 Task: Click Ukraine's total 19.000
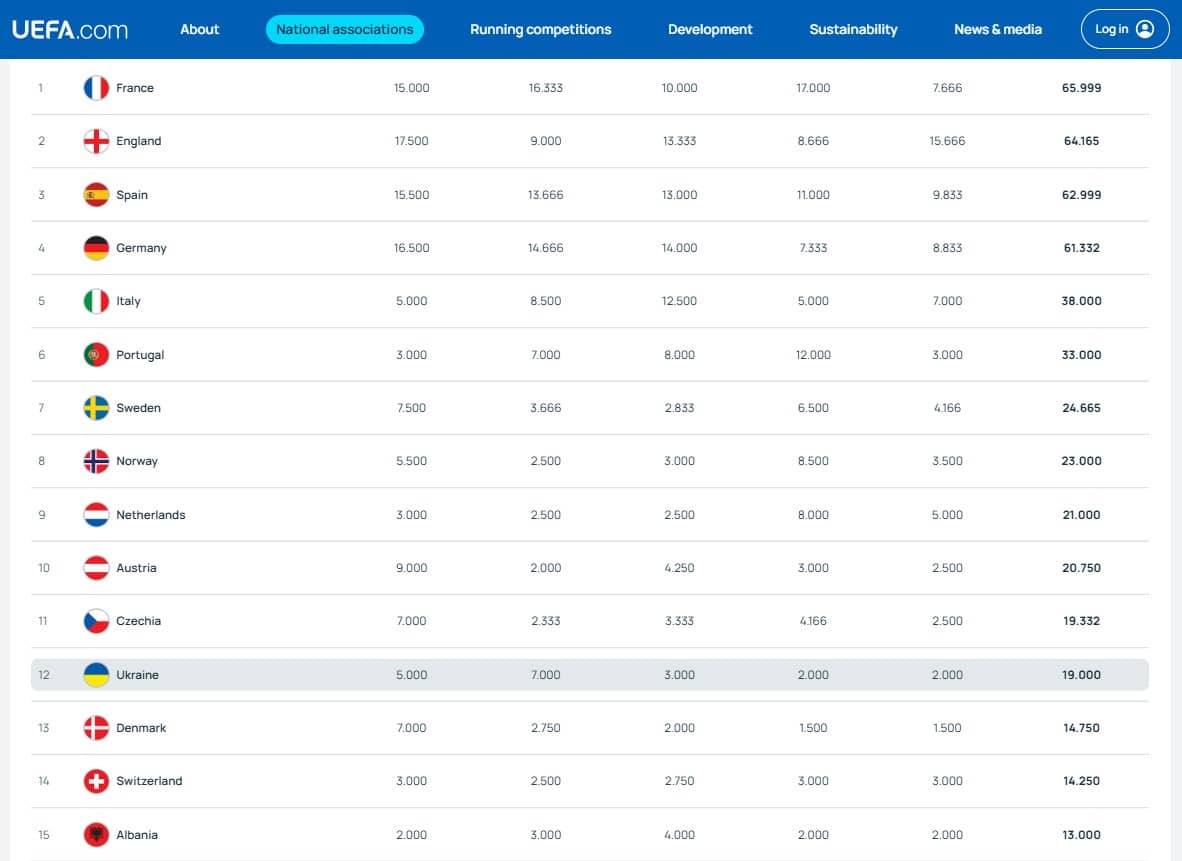pos(1081,675)
